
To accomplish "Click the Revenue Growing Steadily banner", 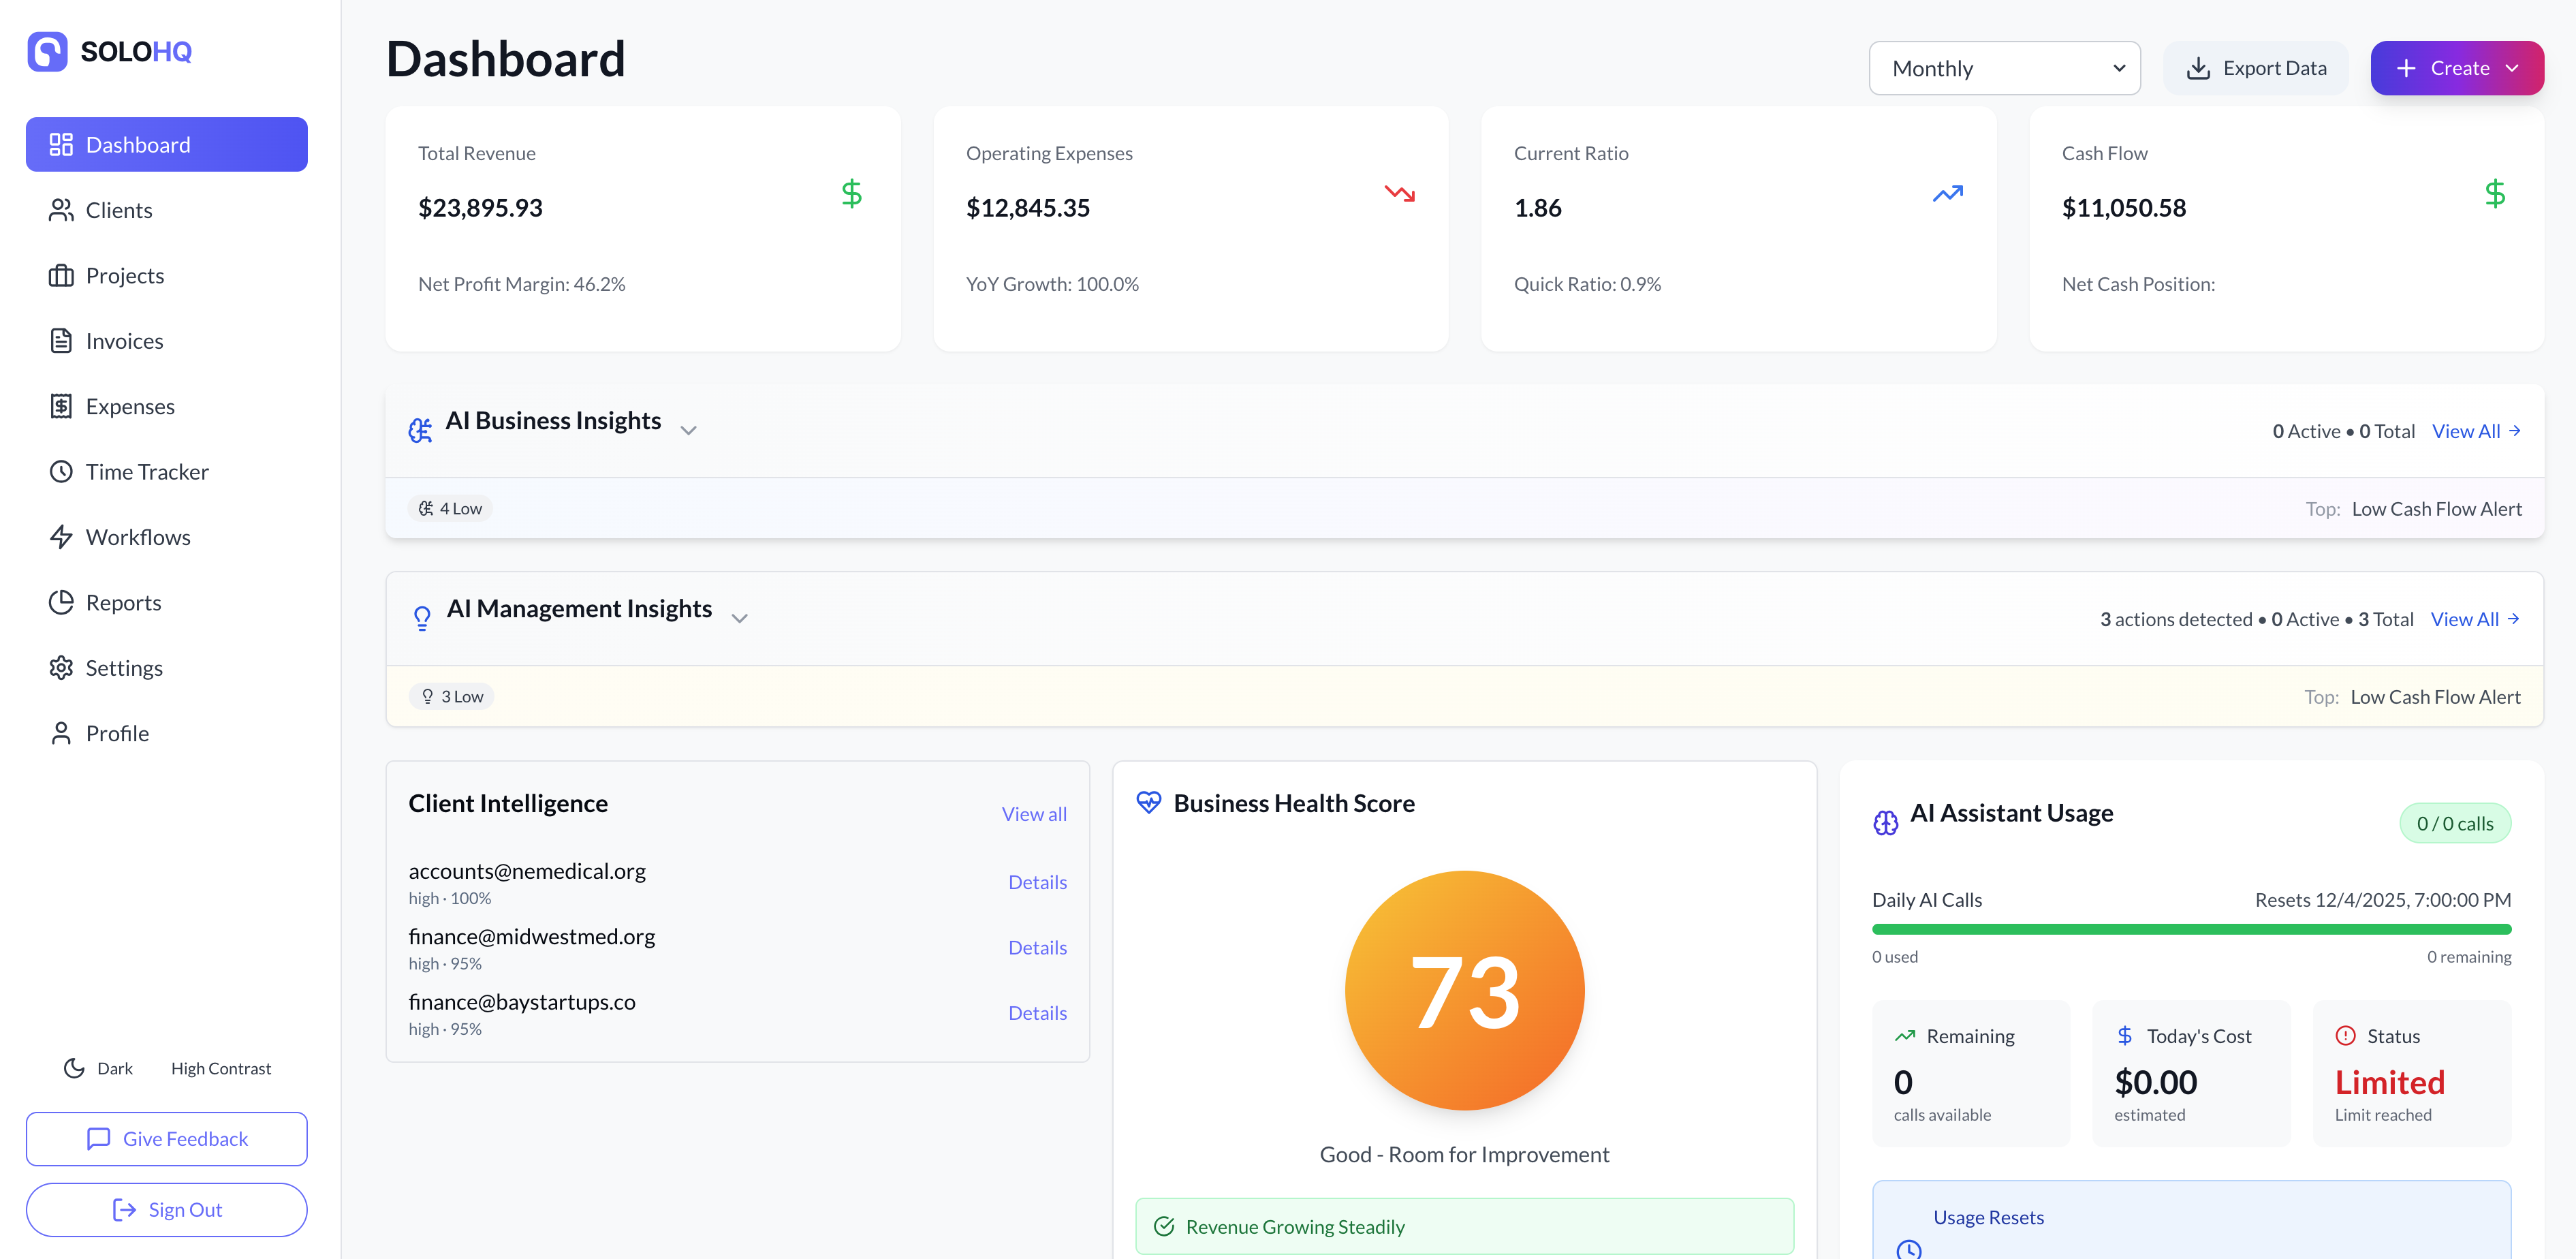I will point(1464,1226).
